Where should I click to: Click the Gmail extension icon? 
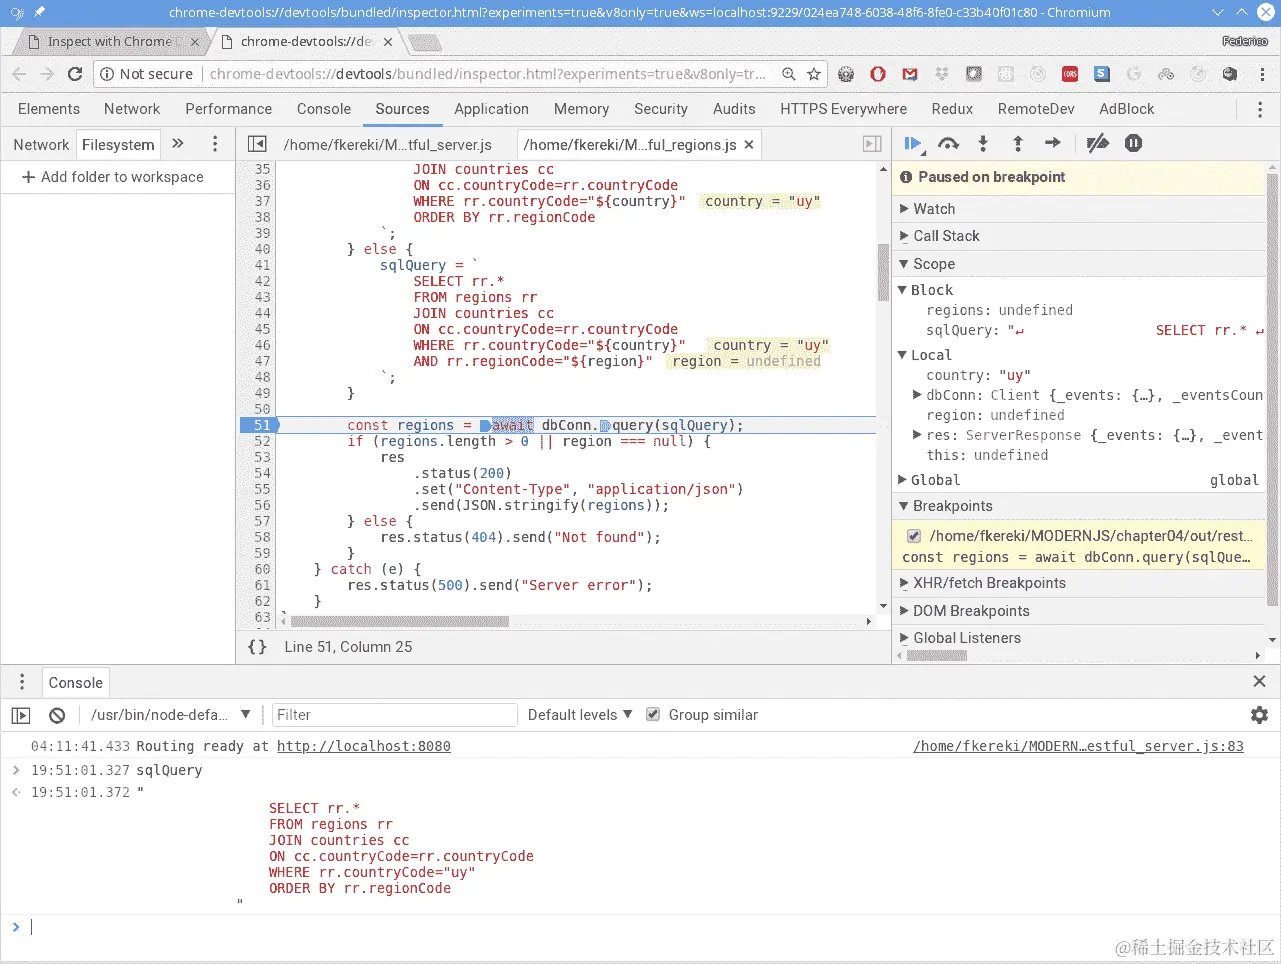(x=910, y=74)
